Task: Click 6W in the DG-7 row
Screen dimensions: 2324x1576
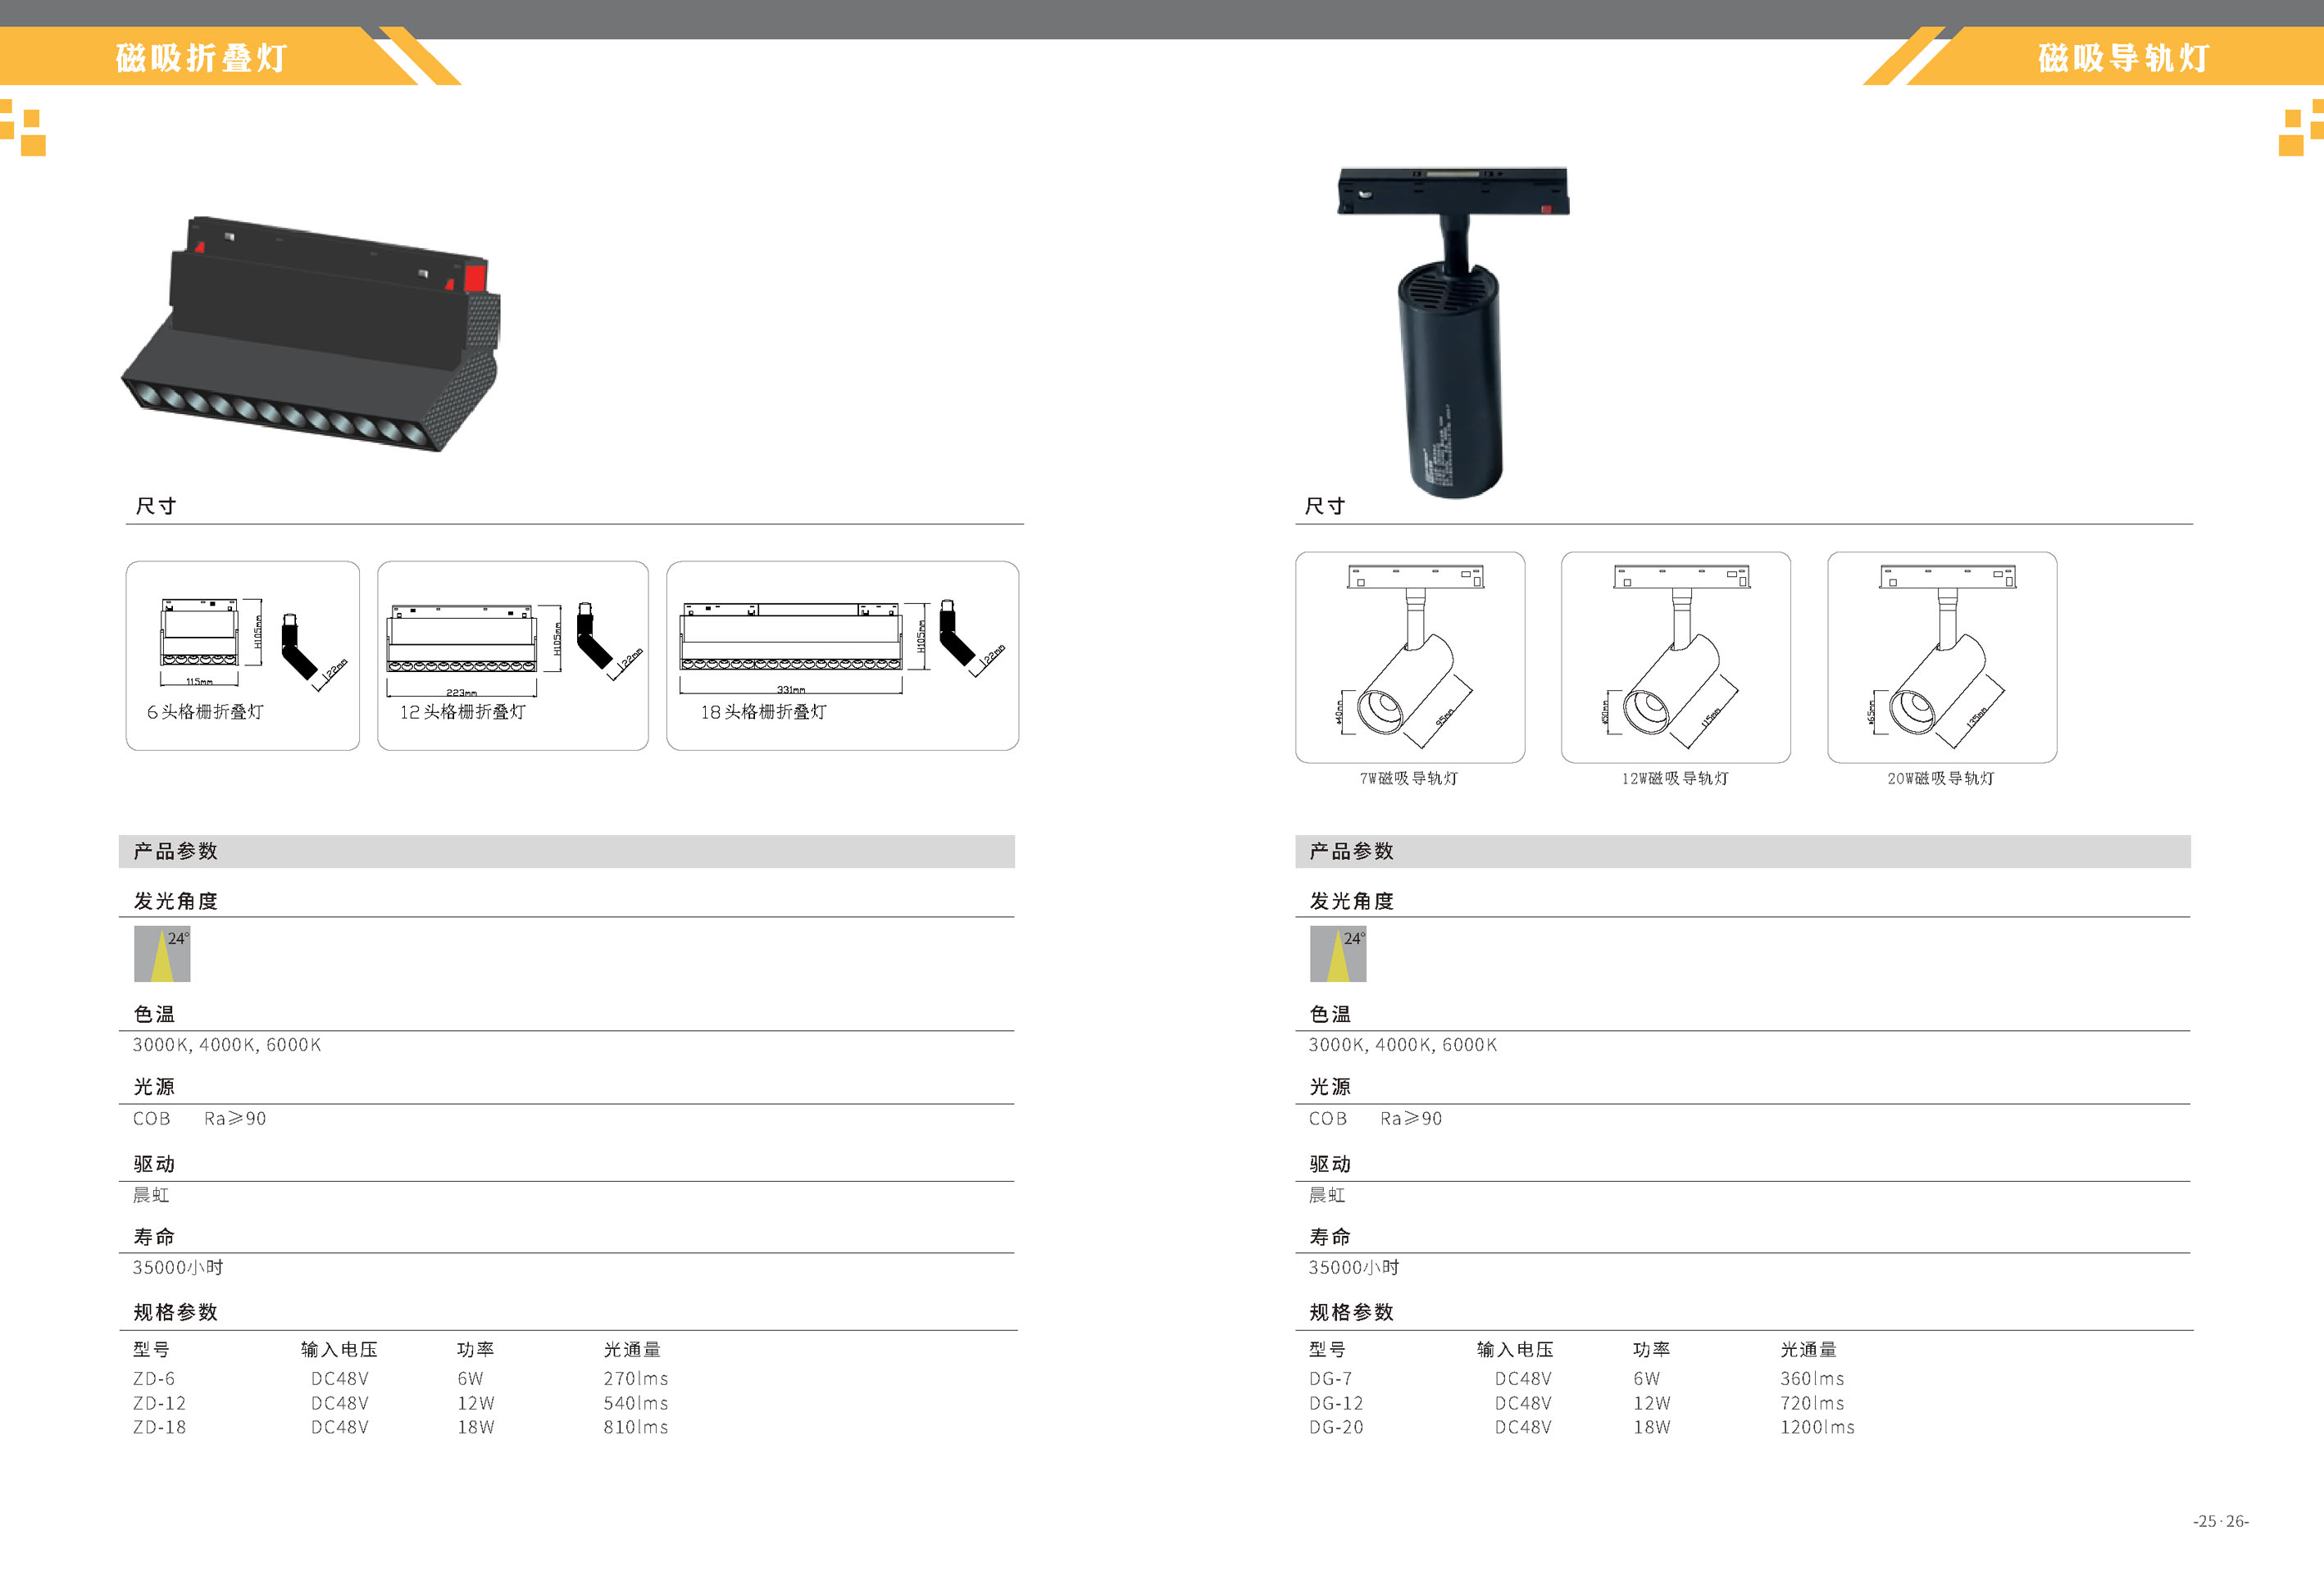Action: 1647,1378
